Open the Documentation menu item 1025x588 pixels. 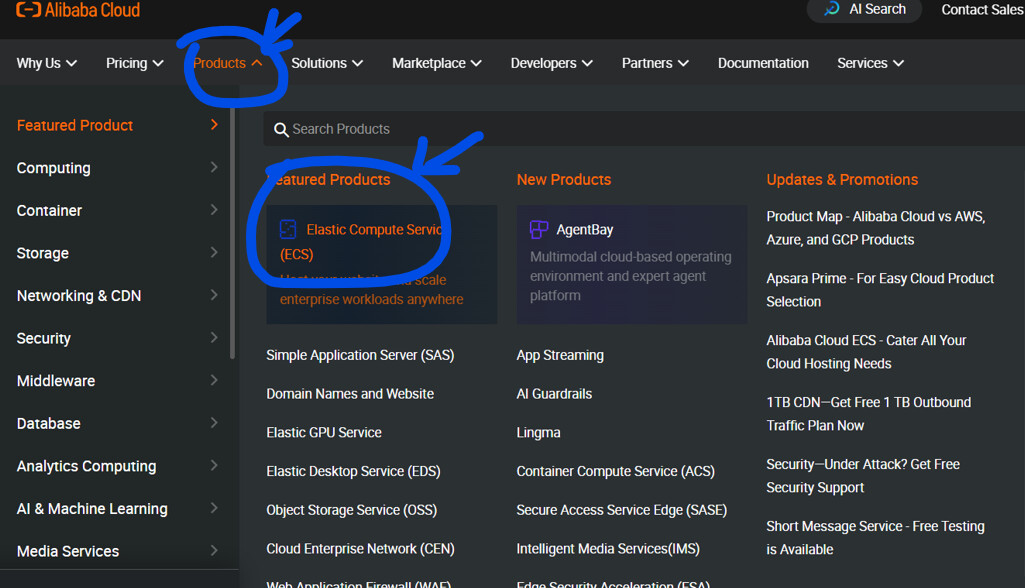click(763, 63)
